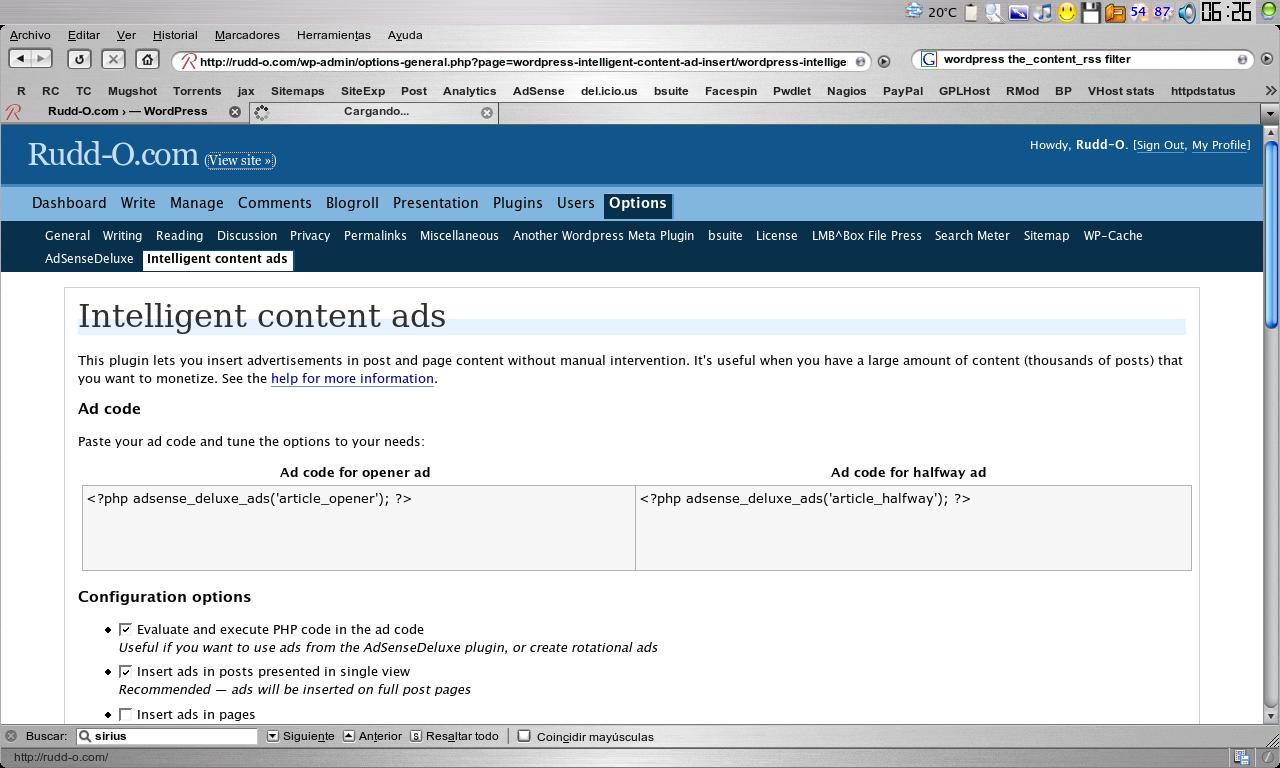Viewport: 1280px width, 768px height.
Task: Open the Marcadores menu
Action: (x=247, y=35)
